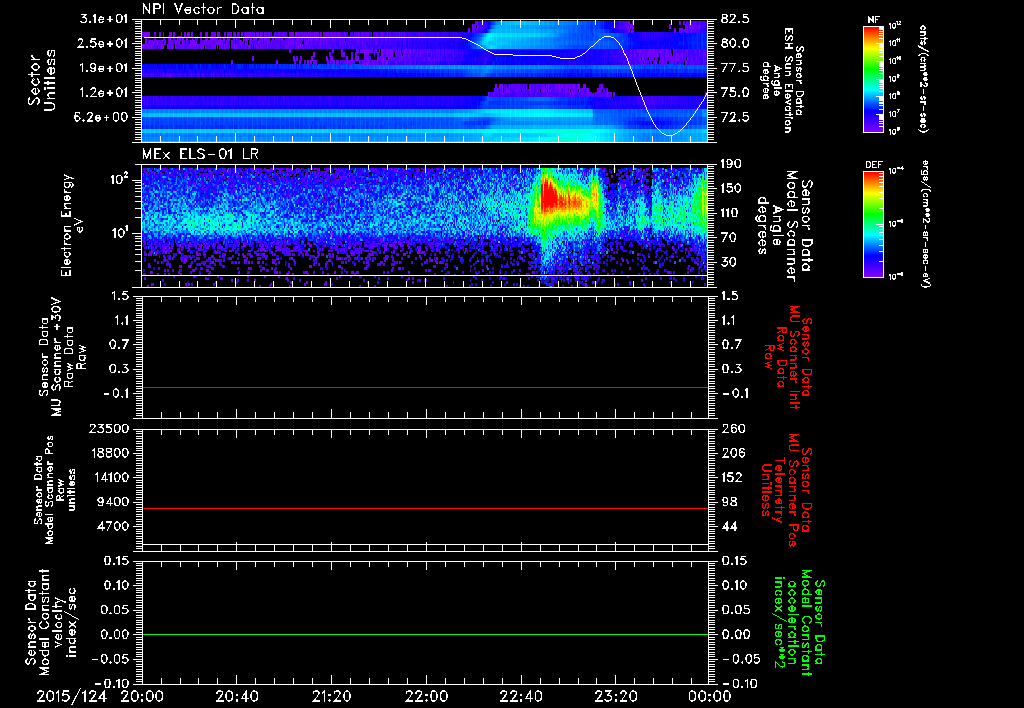Click the green flat line in velocity panel
Viewport: 1024px width, 708px height.
click(x=425, y=634)
